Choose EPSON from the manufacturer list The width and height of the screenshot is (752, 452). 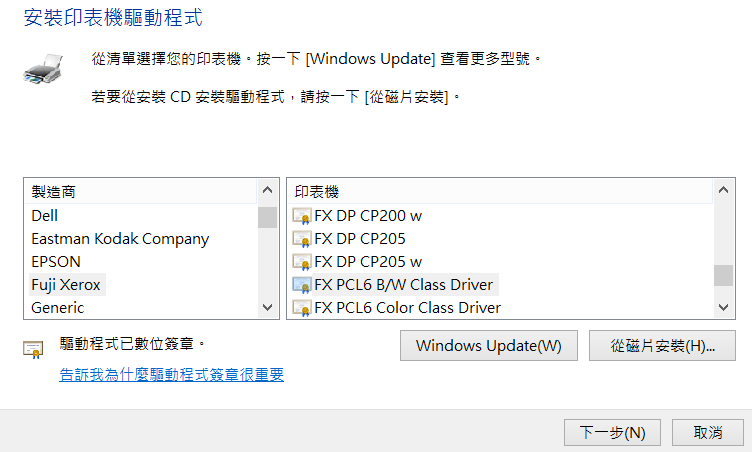[56, 262]
